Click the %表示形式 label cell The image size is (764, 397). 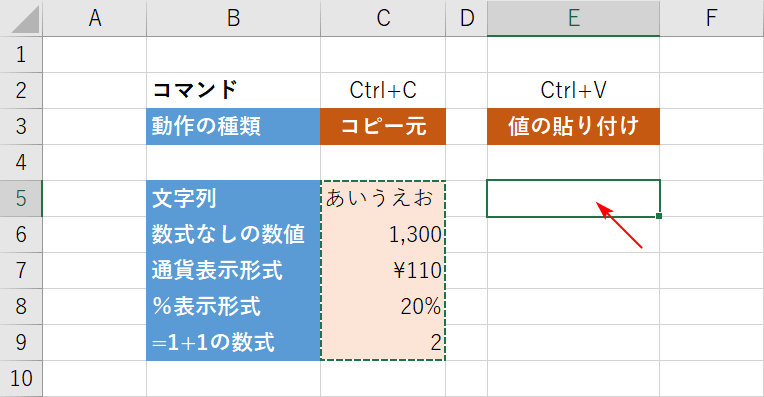[233, 307]
